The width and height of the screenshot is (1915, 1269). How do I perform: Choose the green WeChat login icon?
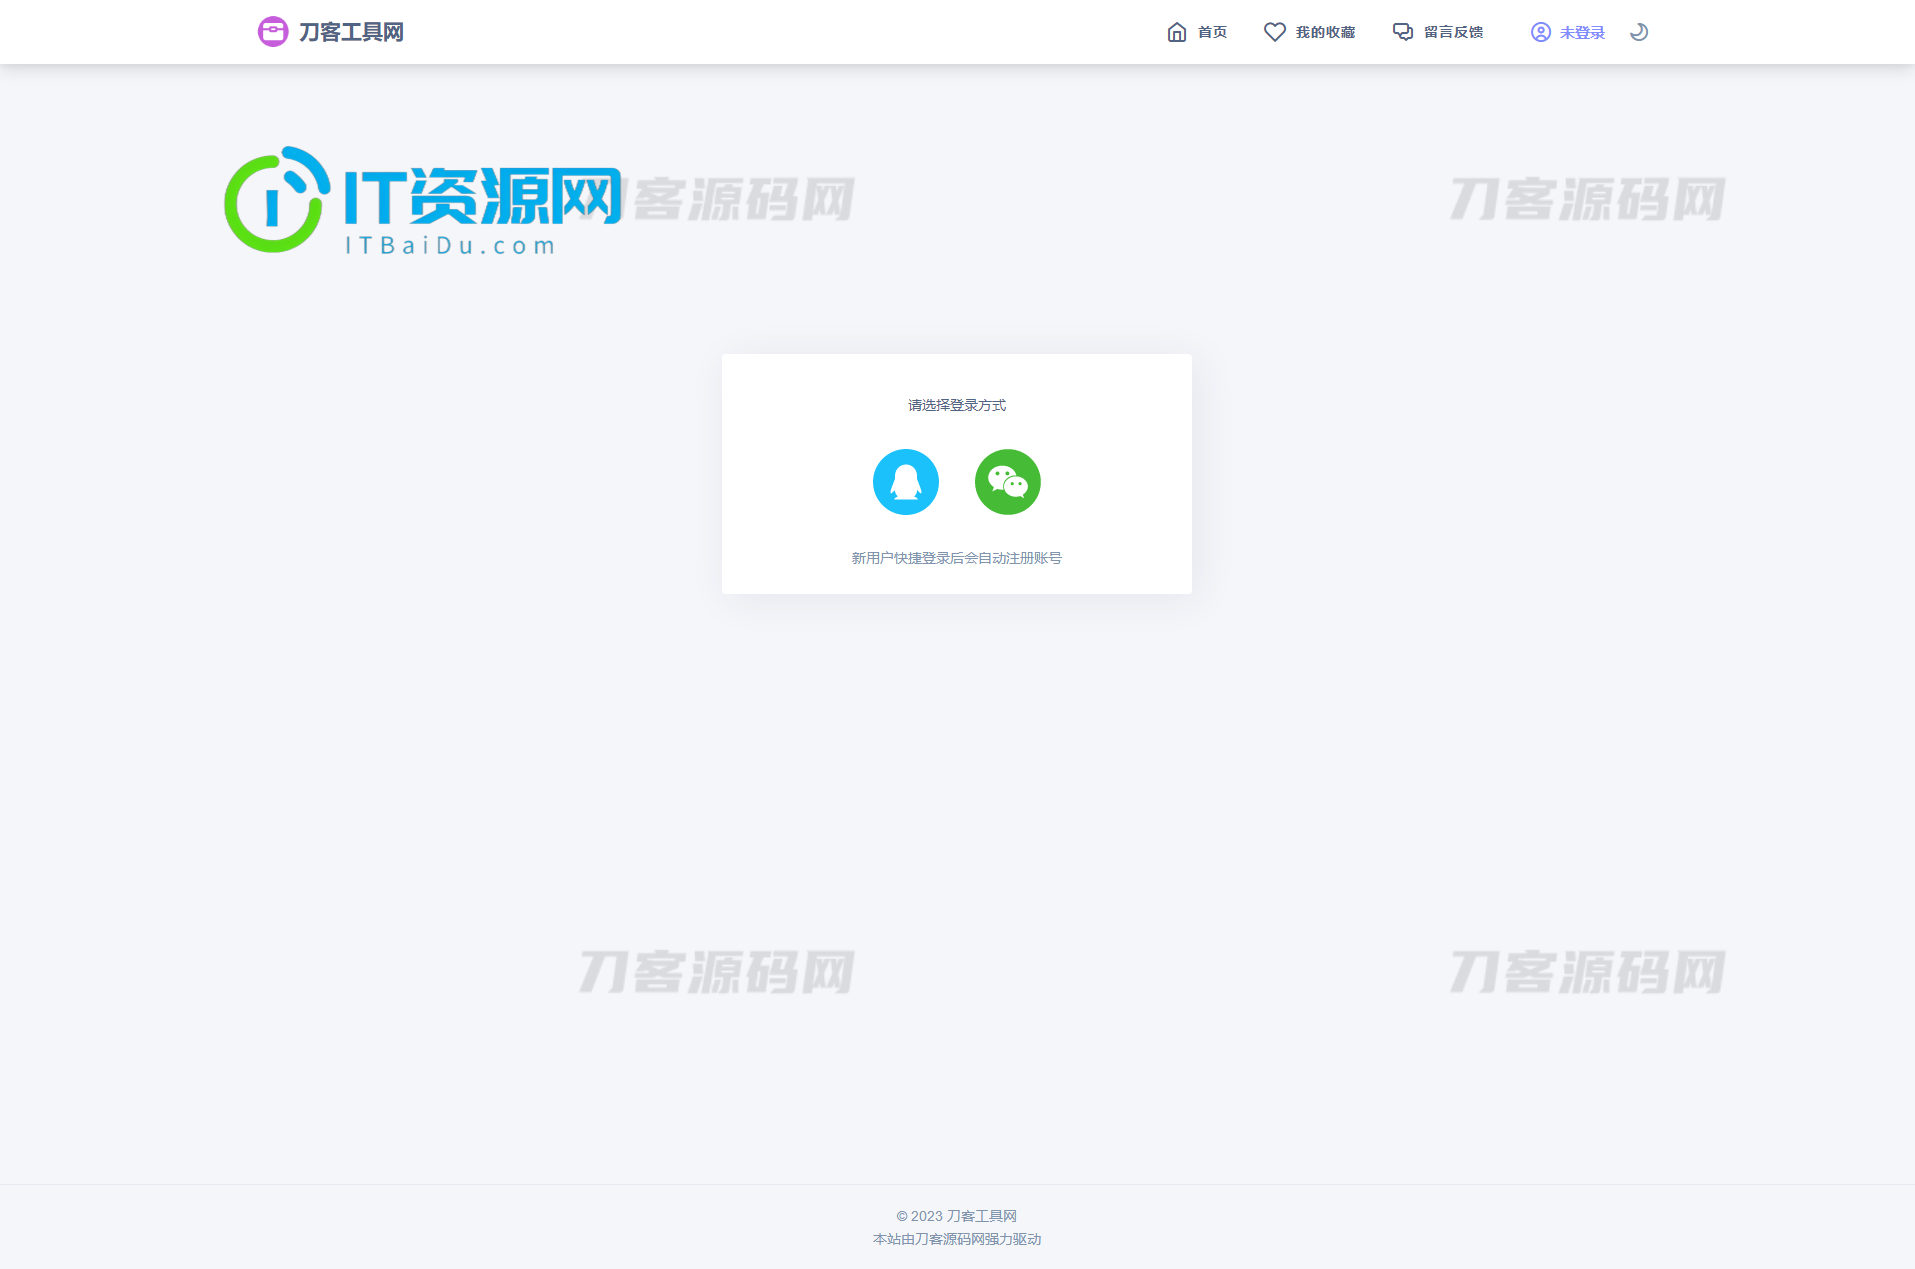(x=1007, y=482)
